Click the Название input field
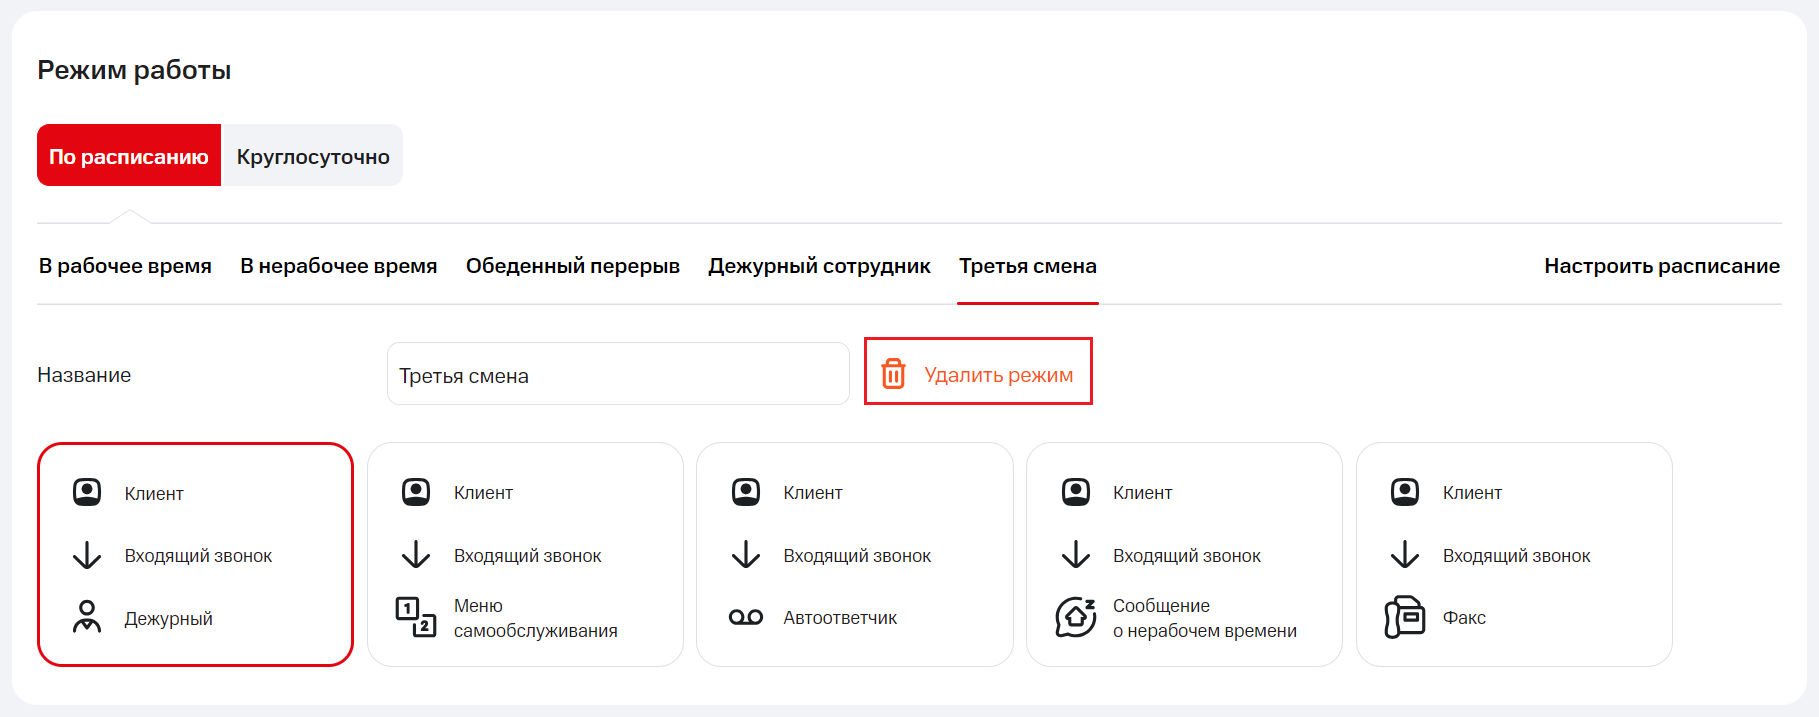This screenshot has height=717, width=1819. (x=618, y=375)
